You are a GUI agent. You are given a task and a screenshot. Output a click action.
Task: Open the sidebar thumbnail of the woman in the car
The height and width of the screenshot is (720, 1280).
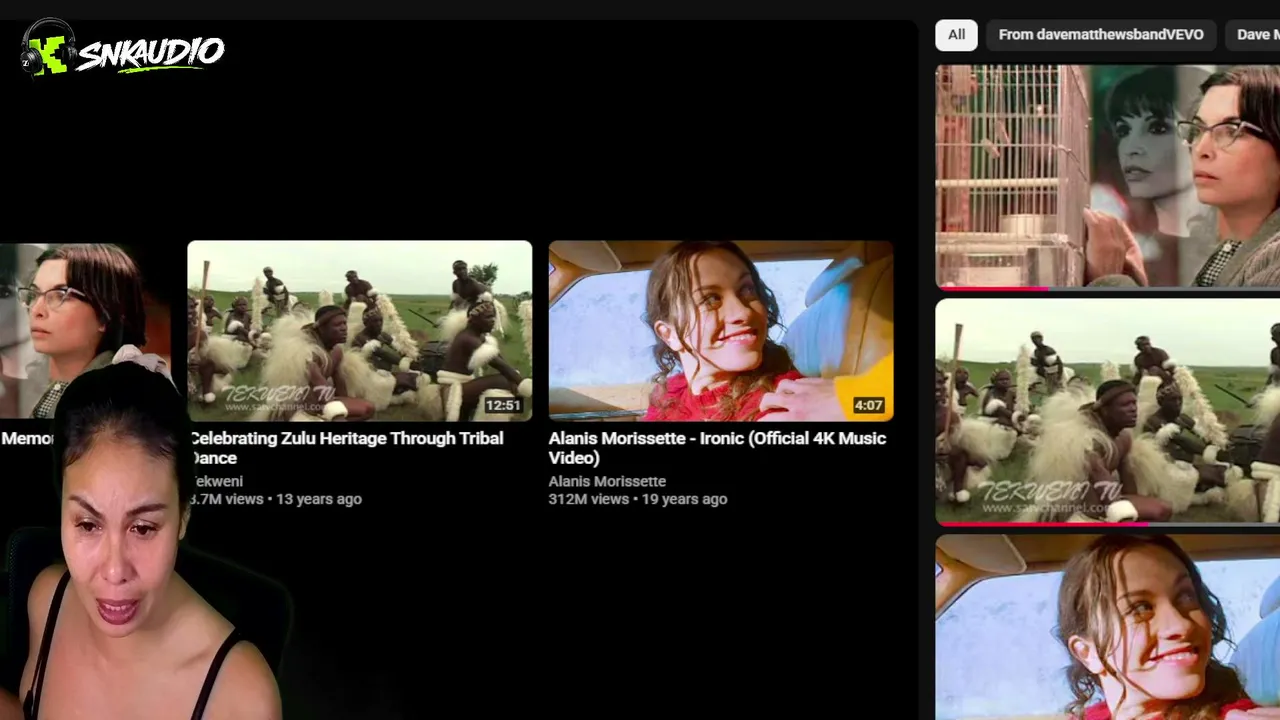1108,627
